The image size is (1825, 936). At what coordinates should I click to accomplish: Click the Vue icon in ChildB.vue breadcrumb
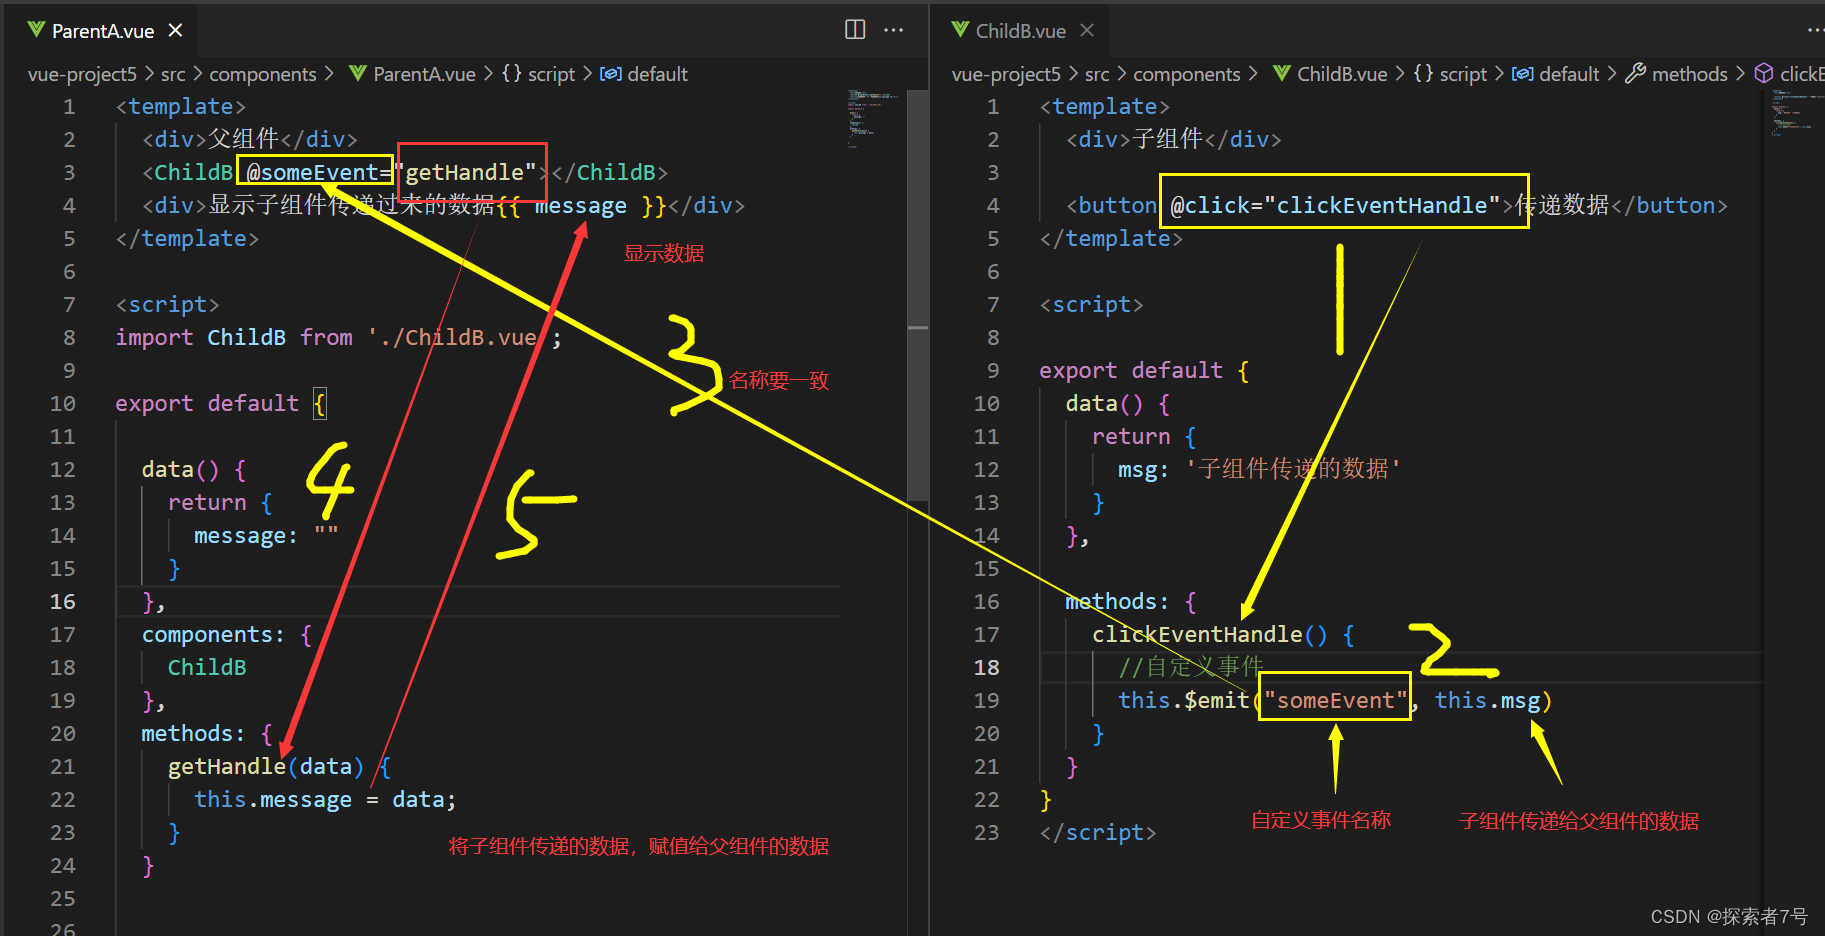1282,73
